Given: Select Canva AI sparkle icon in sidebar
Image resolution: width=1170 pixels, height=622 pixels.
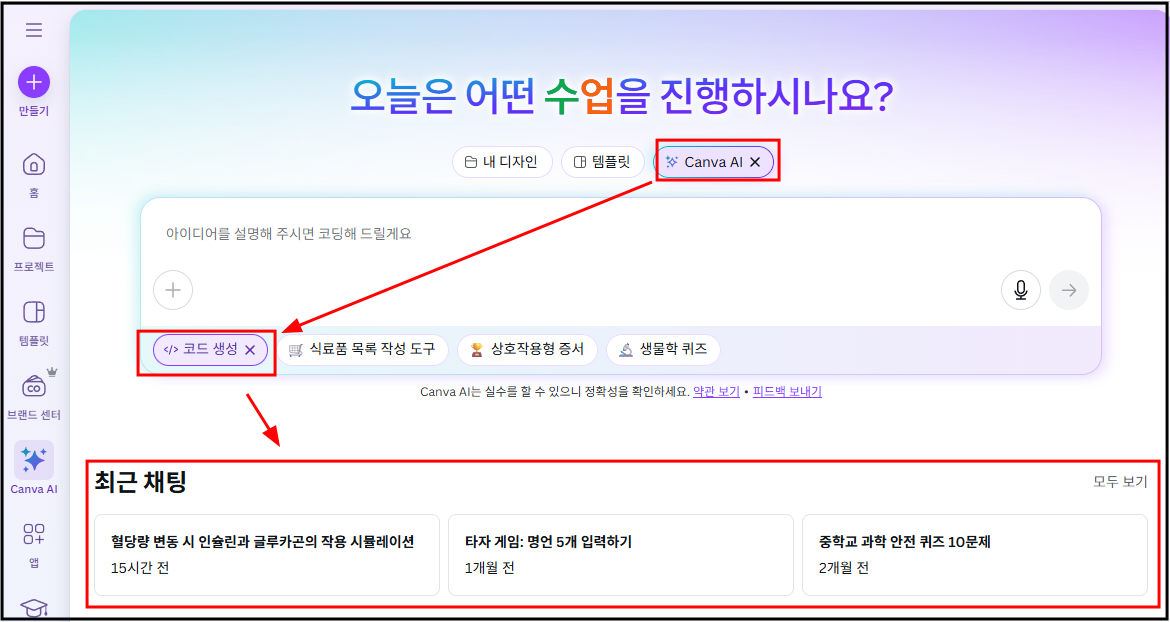Looking at the screenshot, I should (34, 459).
